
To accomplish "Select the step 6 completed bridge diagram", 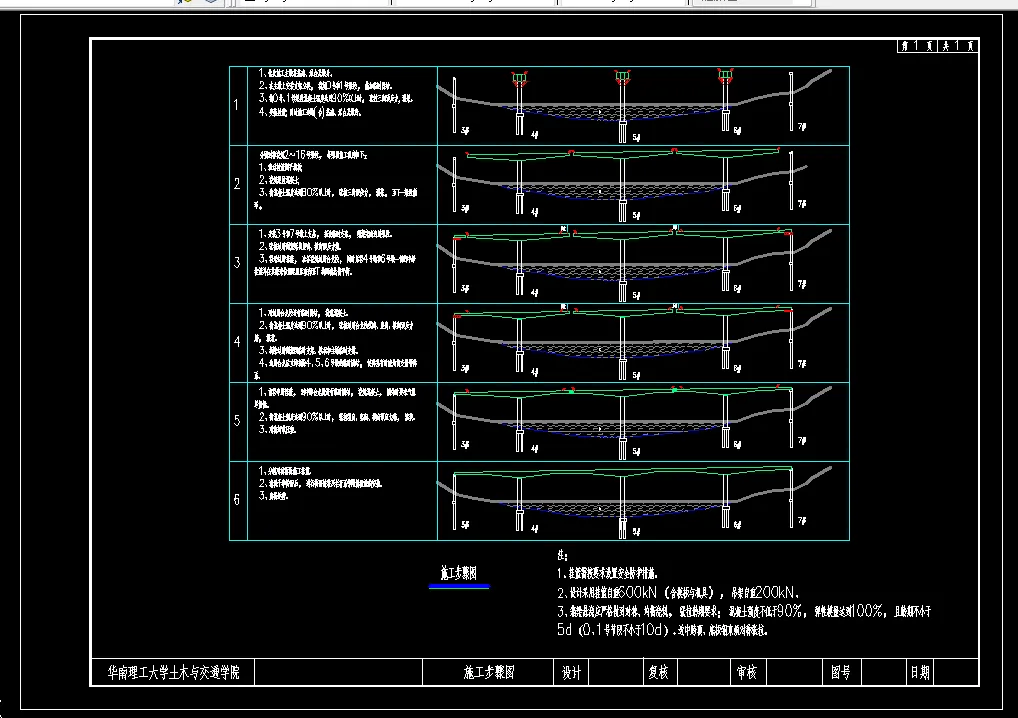I will (643, 501).
